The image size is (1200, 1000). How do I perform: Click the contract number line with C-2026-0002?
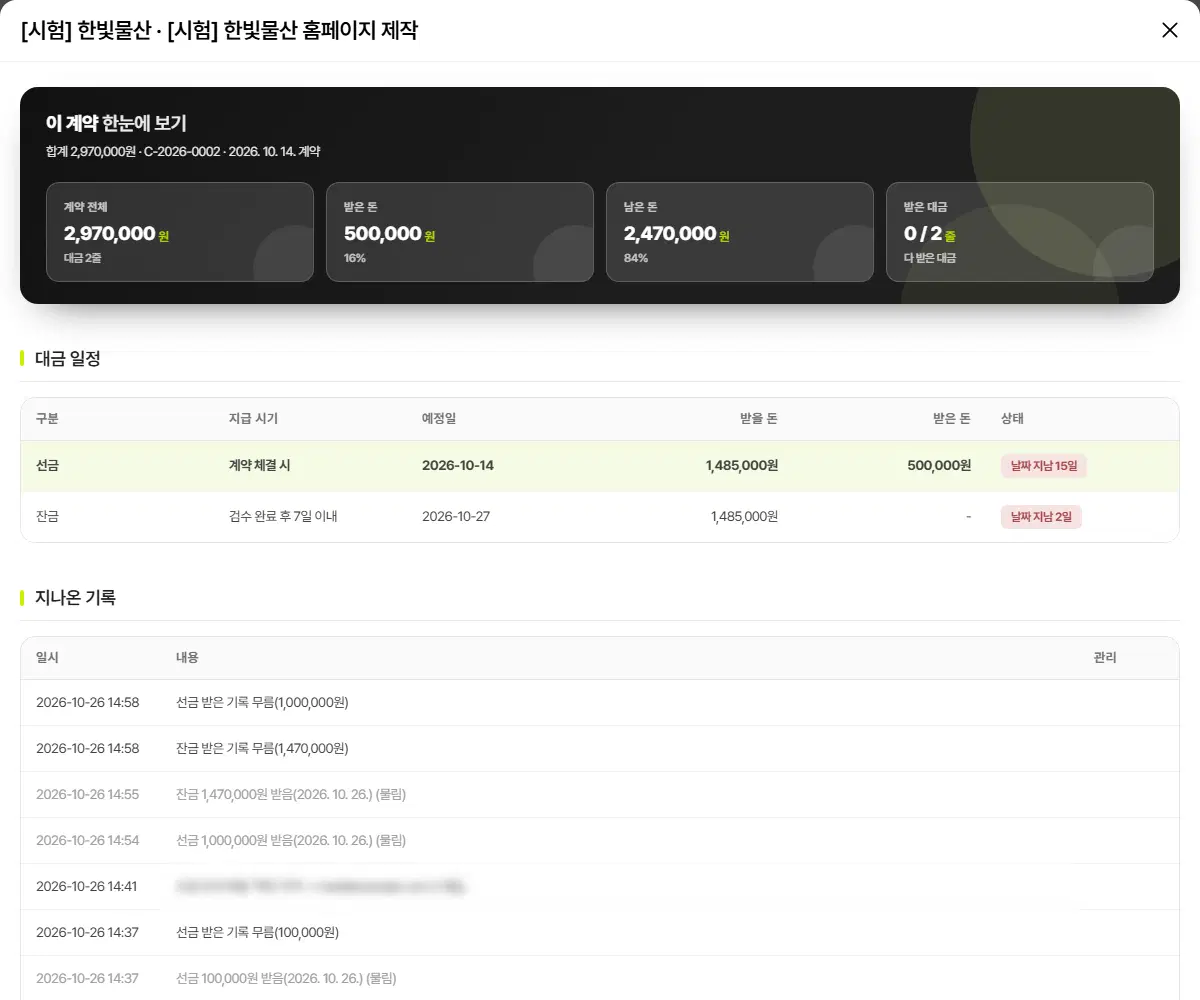tap(183, 152)
